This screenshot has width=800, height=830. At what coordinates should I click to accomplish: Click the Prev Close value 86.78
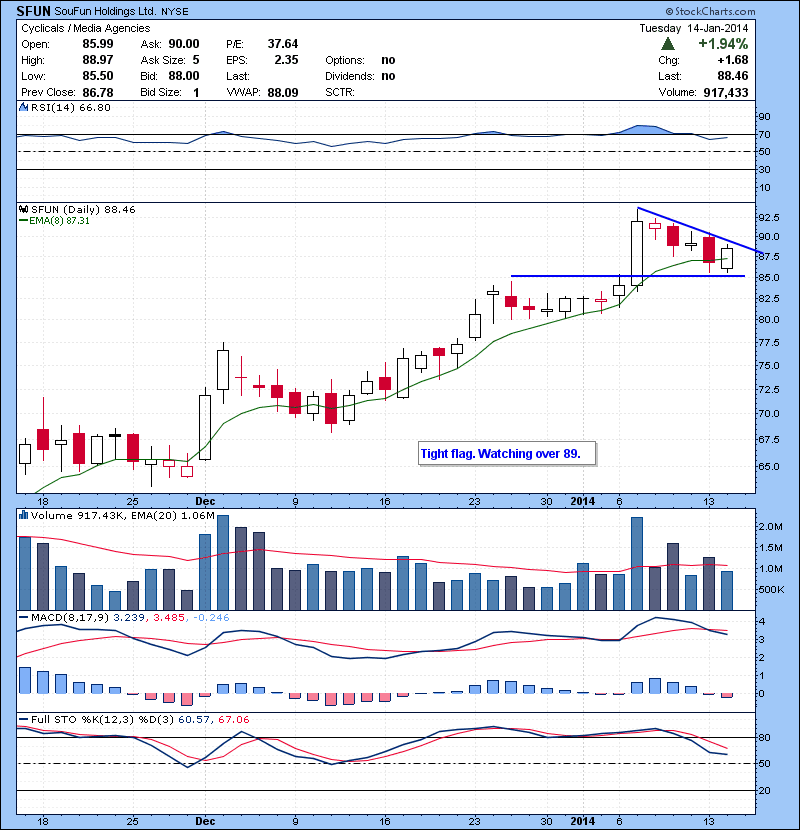pyautogui.click(x=98, y=93)
